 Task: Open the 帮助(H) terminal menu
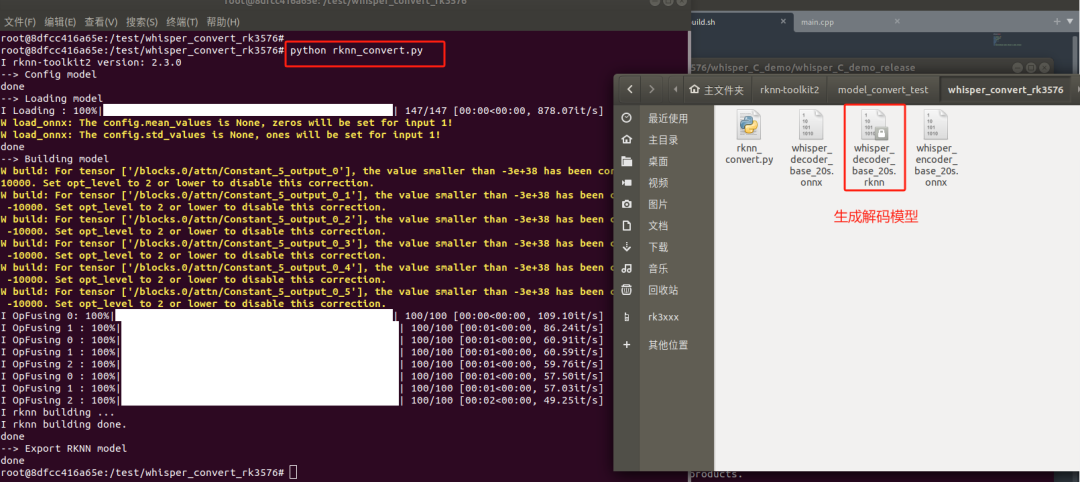pyautogui.click(x=223, y=22)
